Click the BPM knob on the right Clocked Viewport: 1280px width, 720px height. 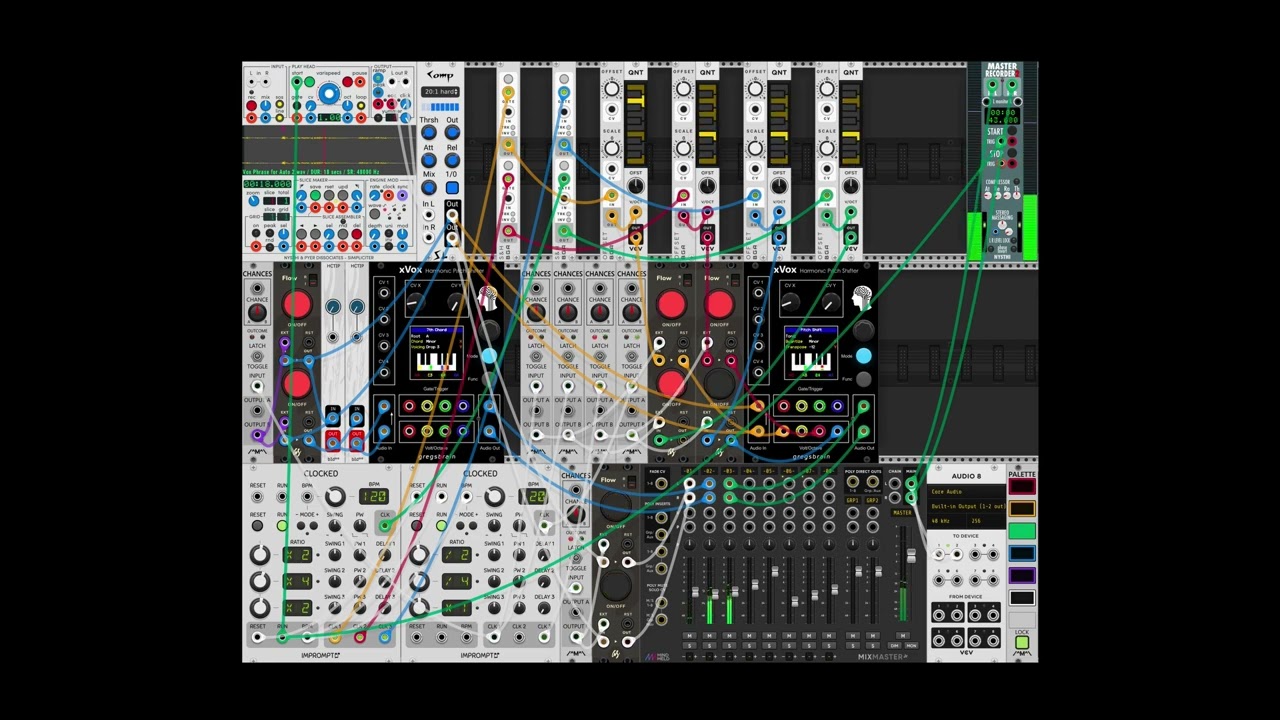[495, 496]
